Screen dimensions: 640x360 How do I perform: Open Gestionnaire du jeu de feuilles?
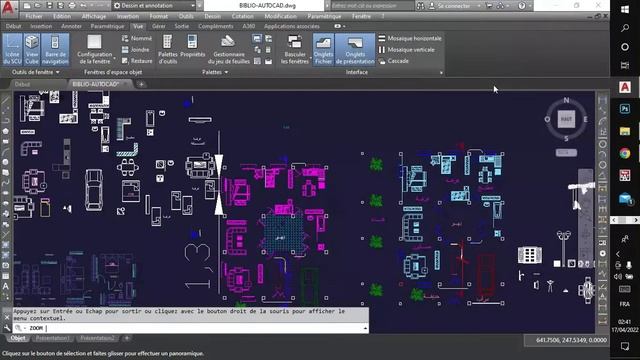click(229, 49)
